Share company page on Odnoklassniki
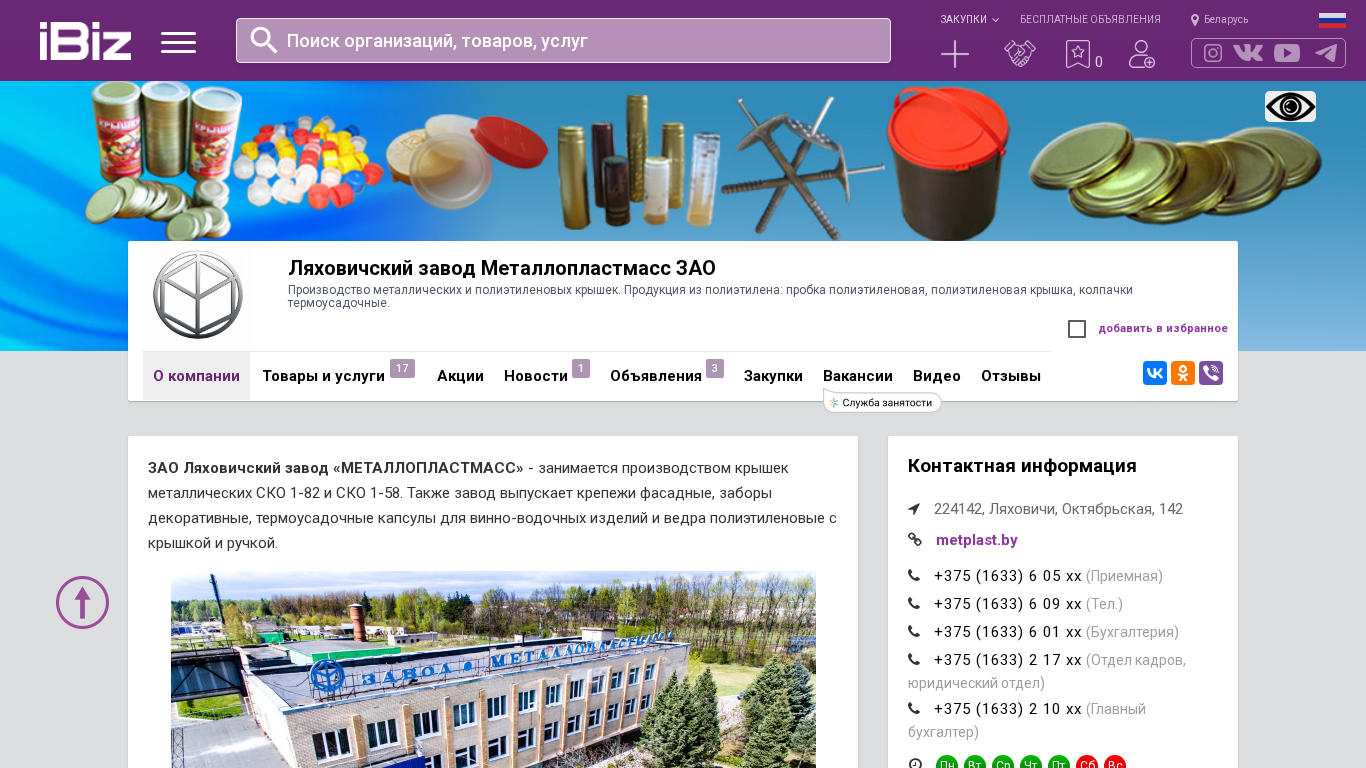Viewport: 1366px width, 768px height. coord(1183,373)
